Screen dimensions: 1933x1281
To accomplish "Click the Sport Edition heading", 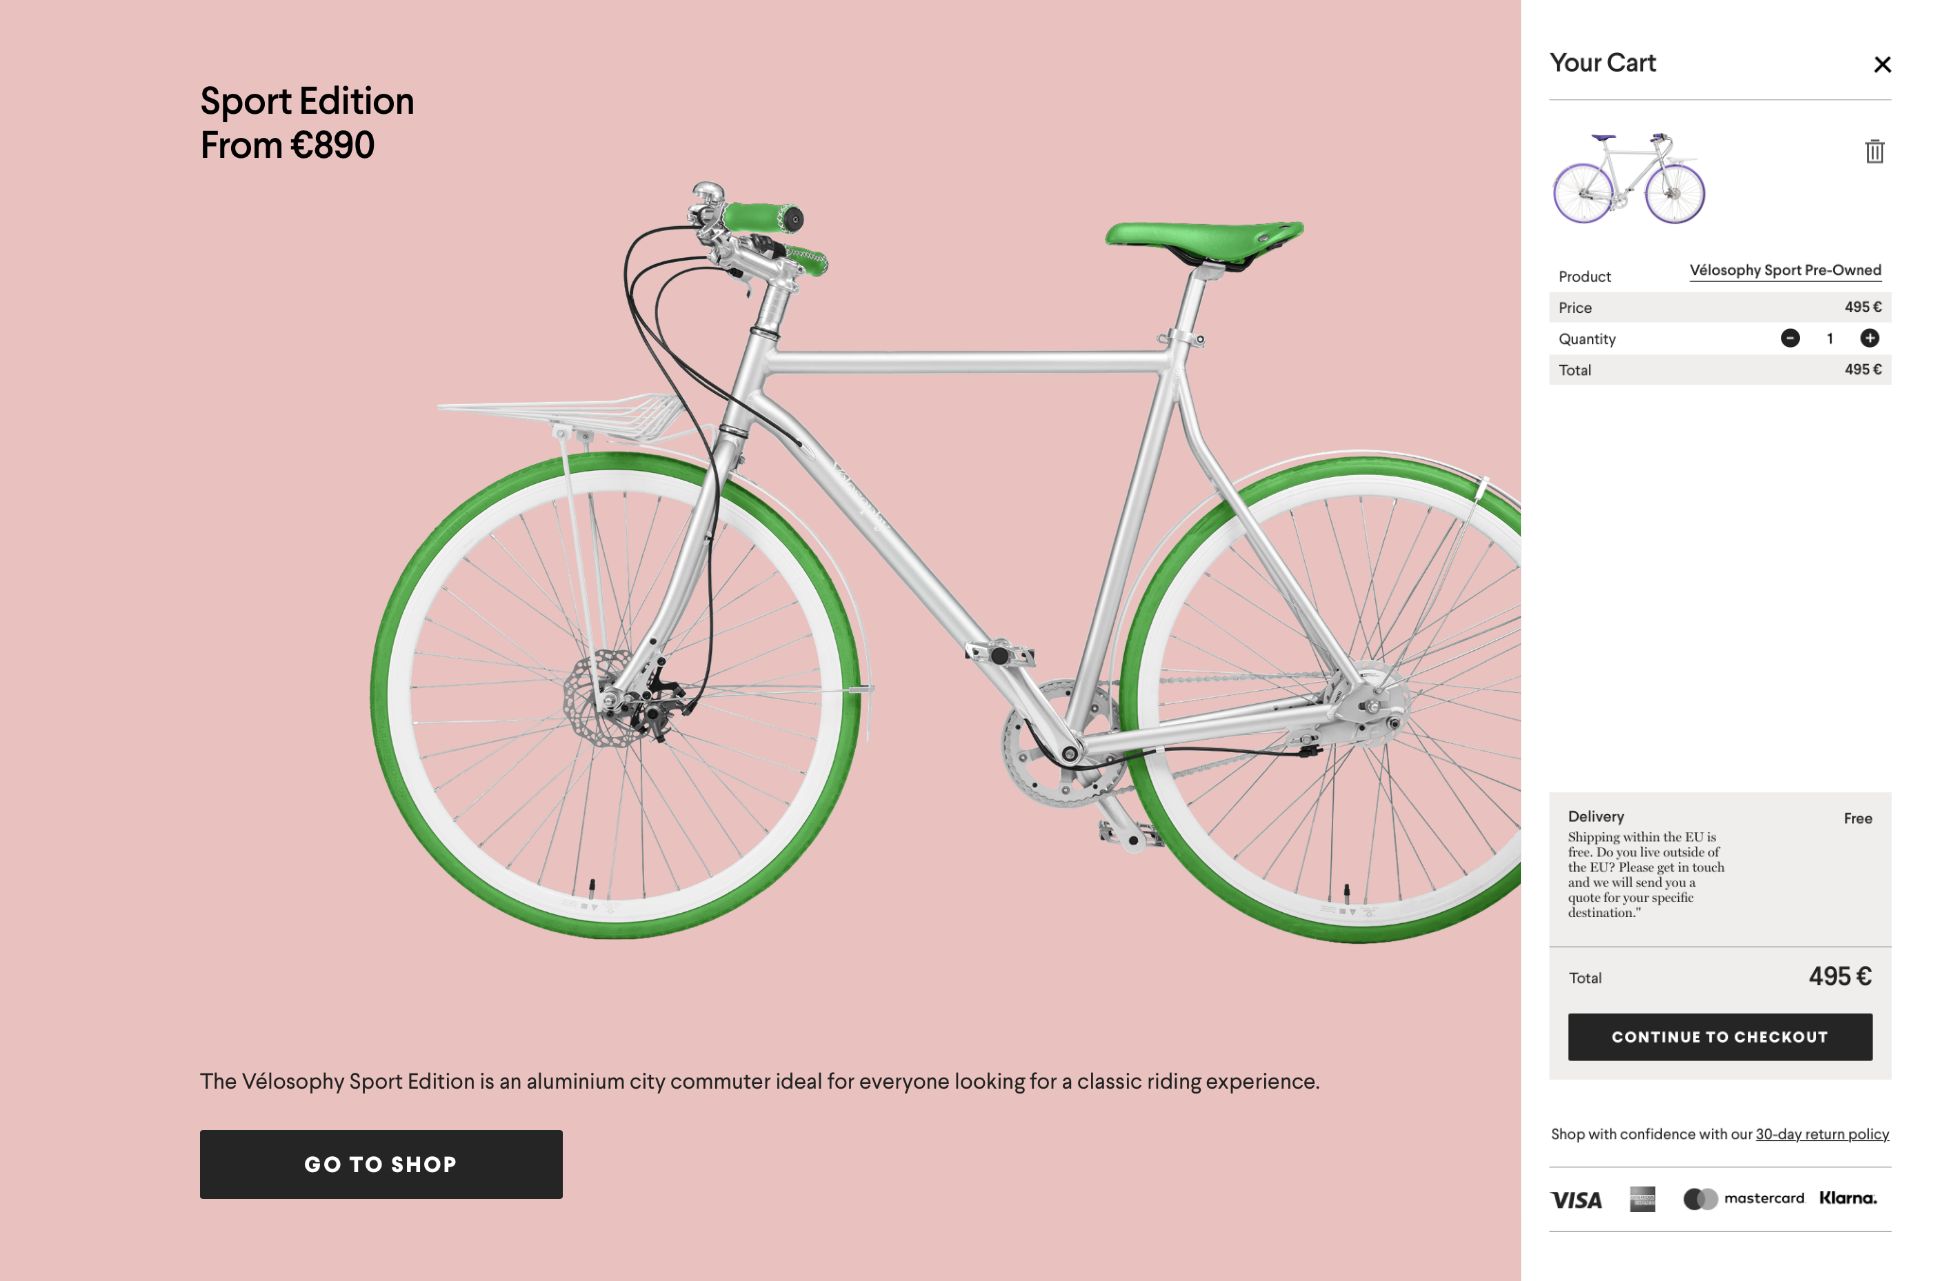I will click(307, 102).
